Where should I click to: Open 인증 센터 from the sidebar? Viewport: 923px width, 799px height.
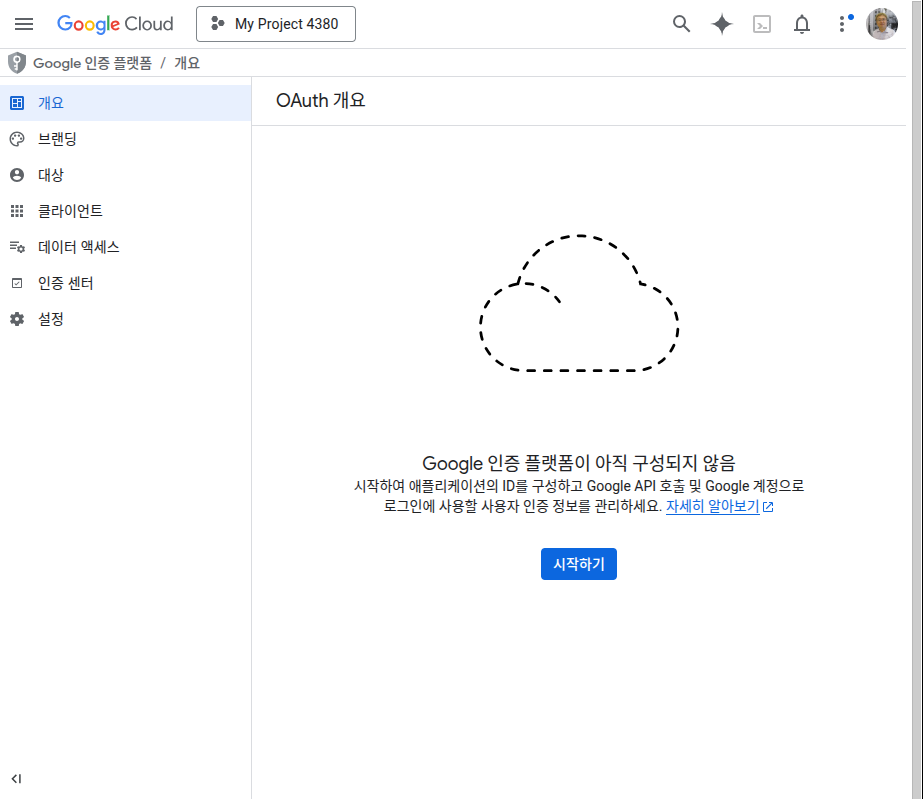[66, 283]
